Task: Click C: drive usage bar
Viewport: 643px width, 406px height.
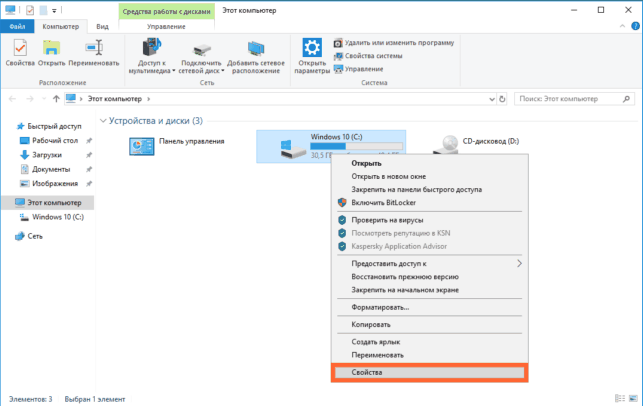Action: [x=356, y=146]
